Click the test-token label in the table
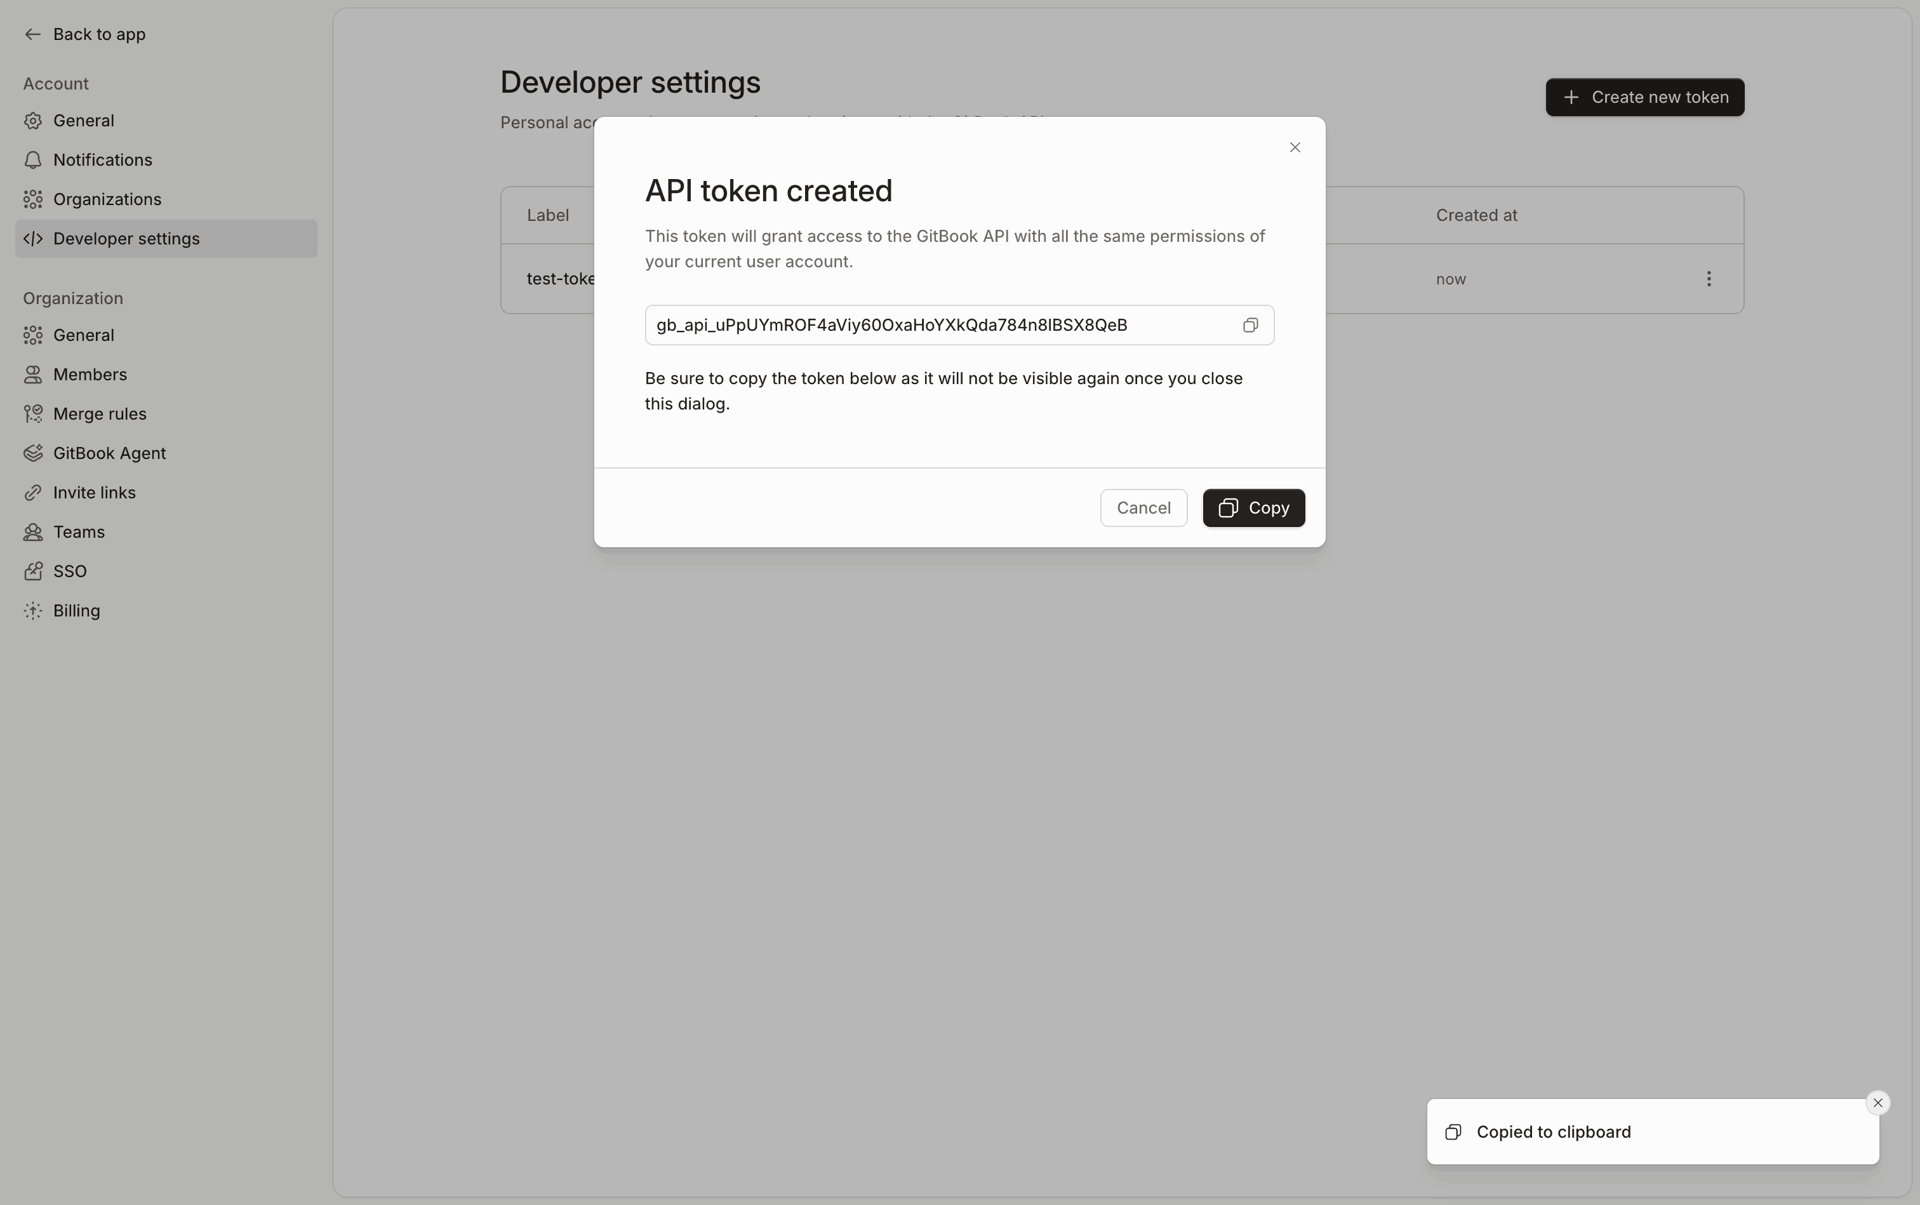This screenshot has height=1205, width=1920. (x=560, y=279)
